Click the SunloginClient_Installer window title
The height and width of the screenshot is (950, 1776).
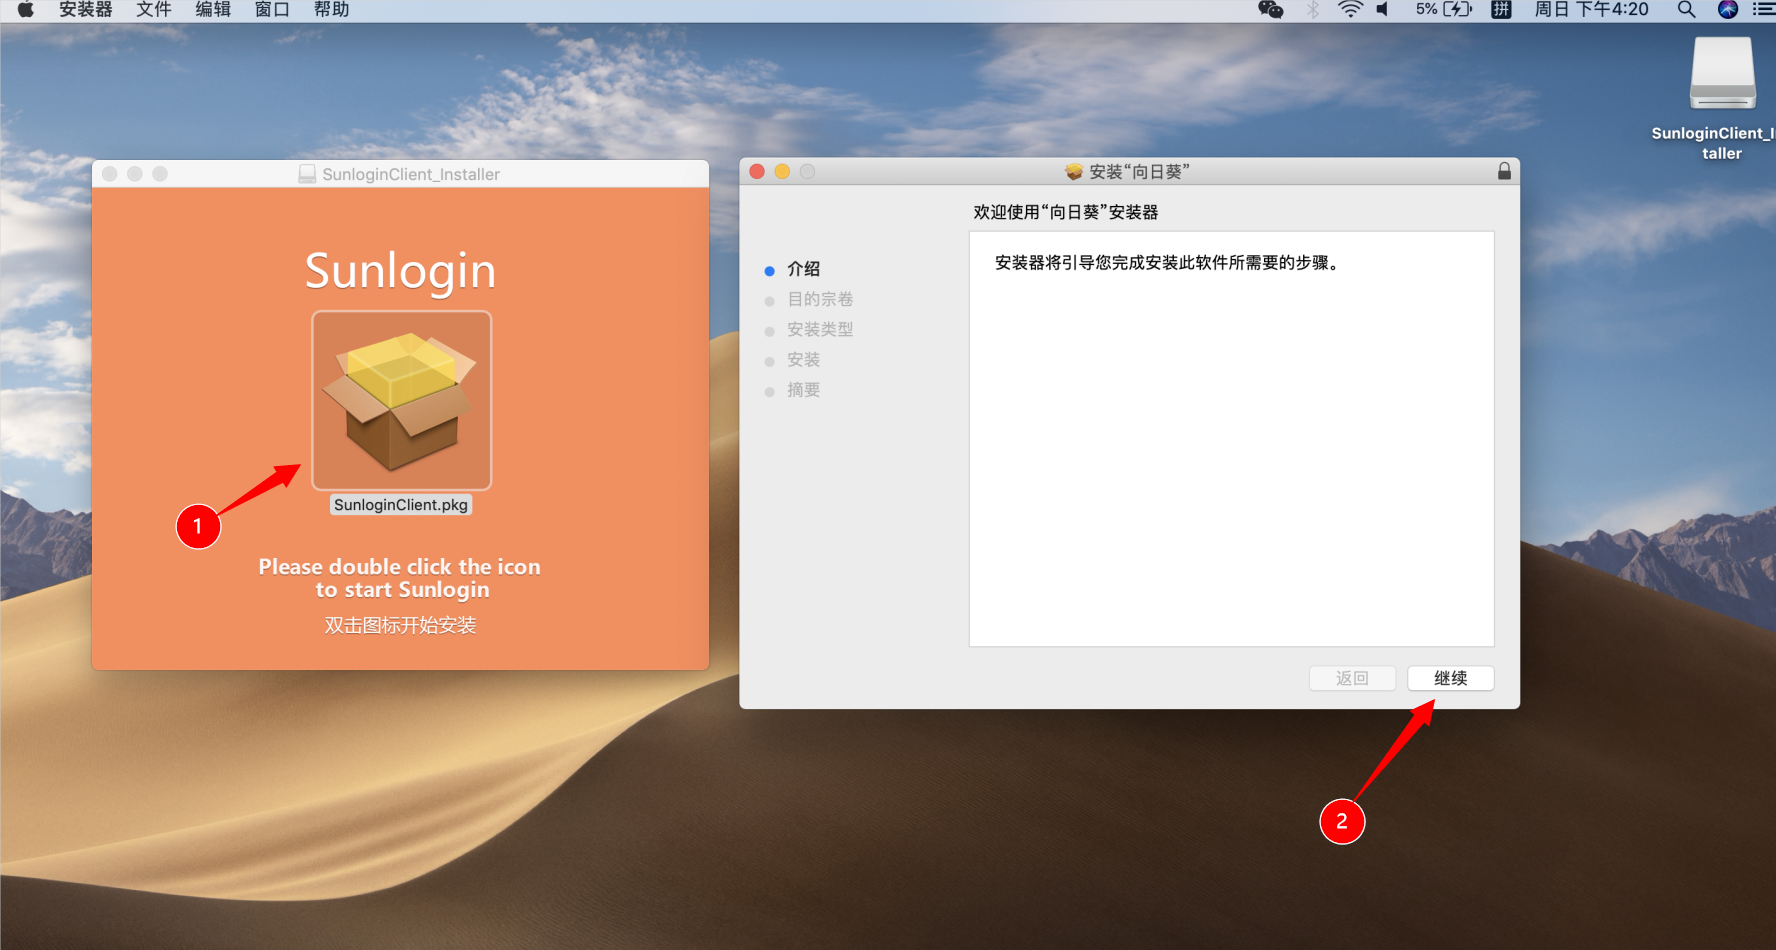tap(411, 174)
